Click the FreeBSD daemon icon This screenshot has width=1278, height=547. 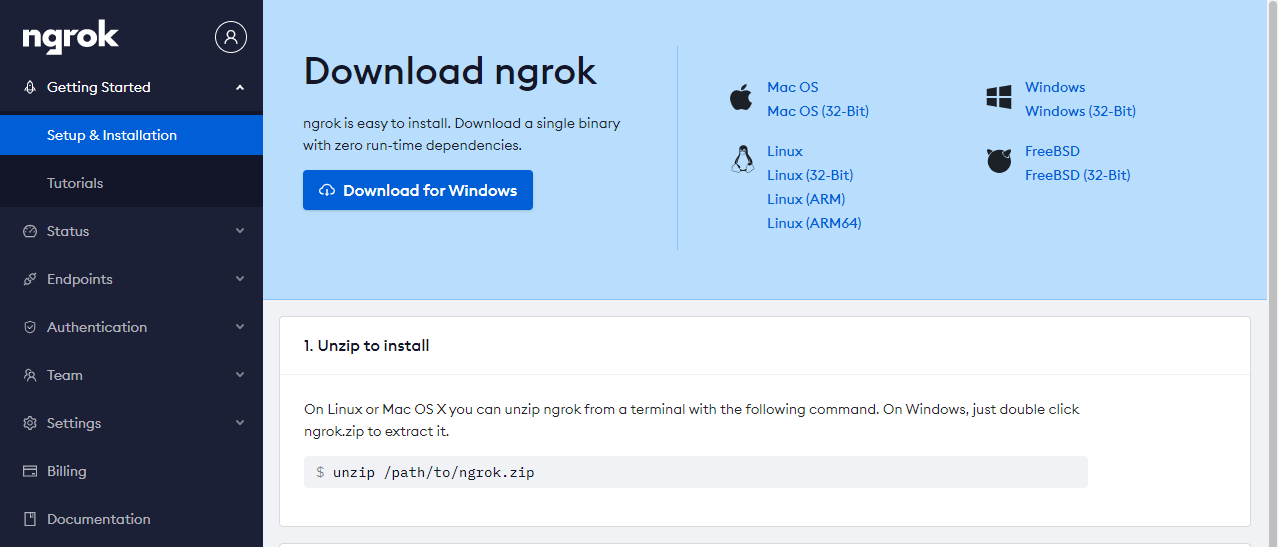[x=999, y=160]
